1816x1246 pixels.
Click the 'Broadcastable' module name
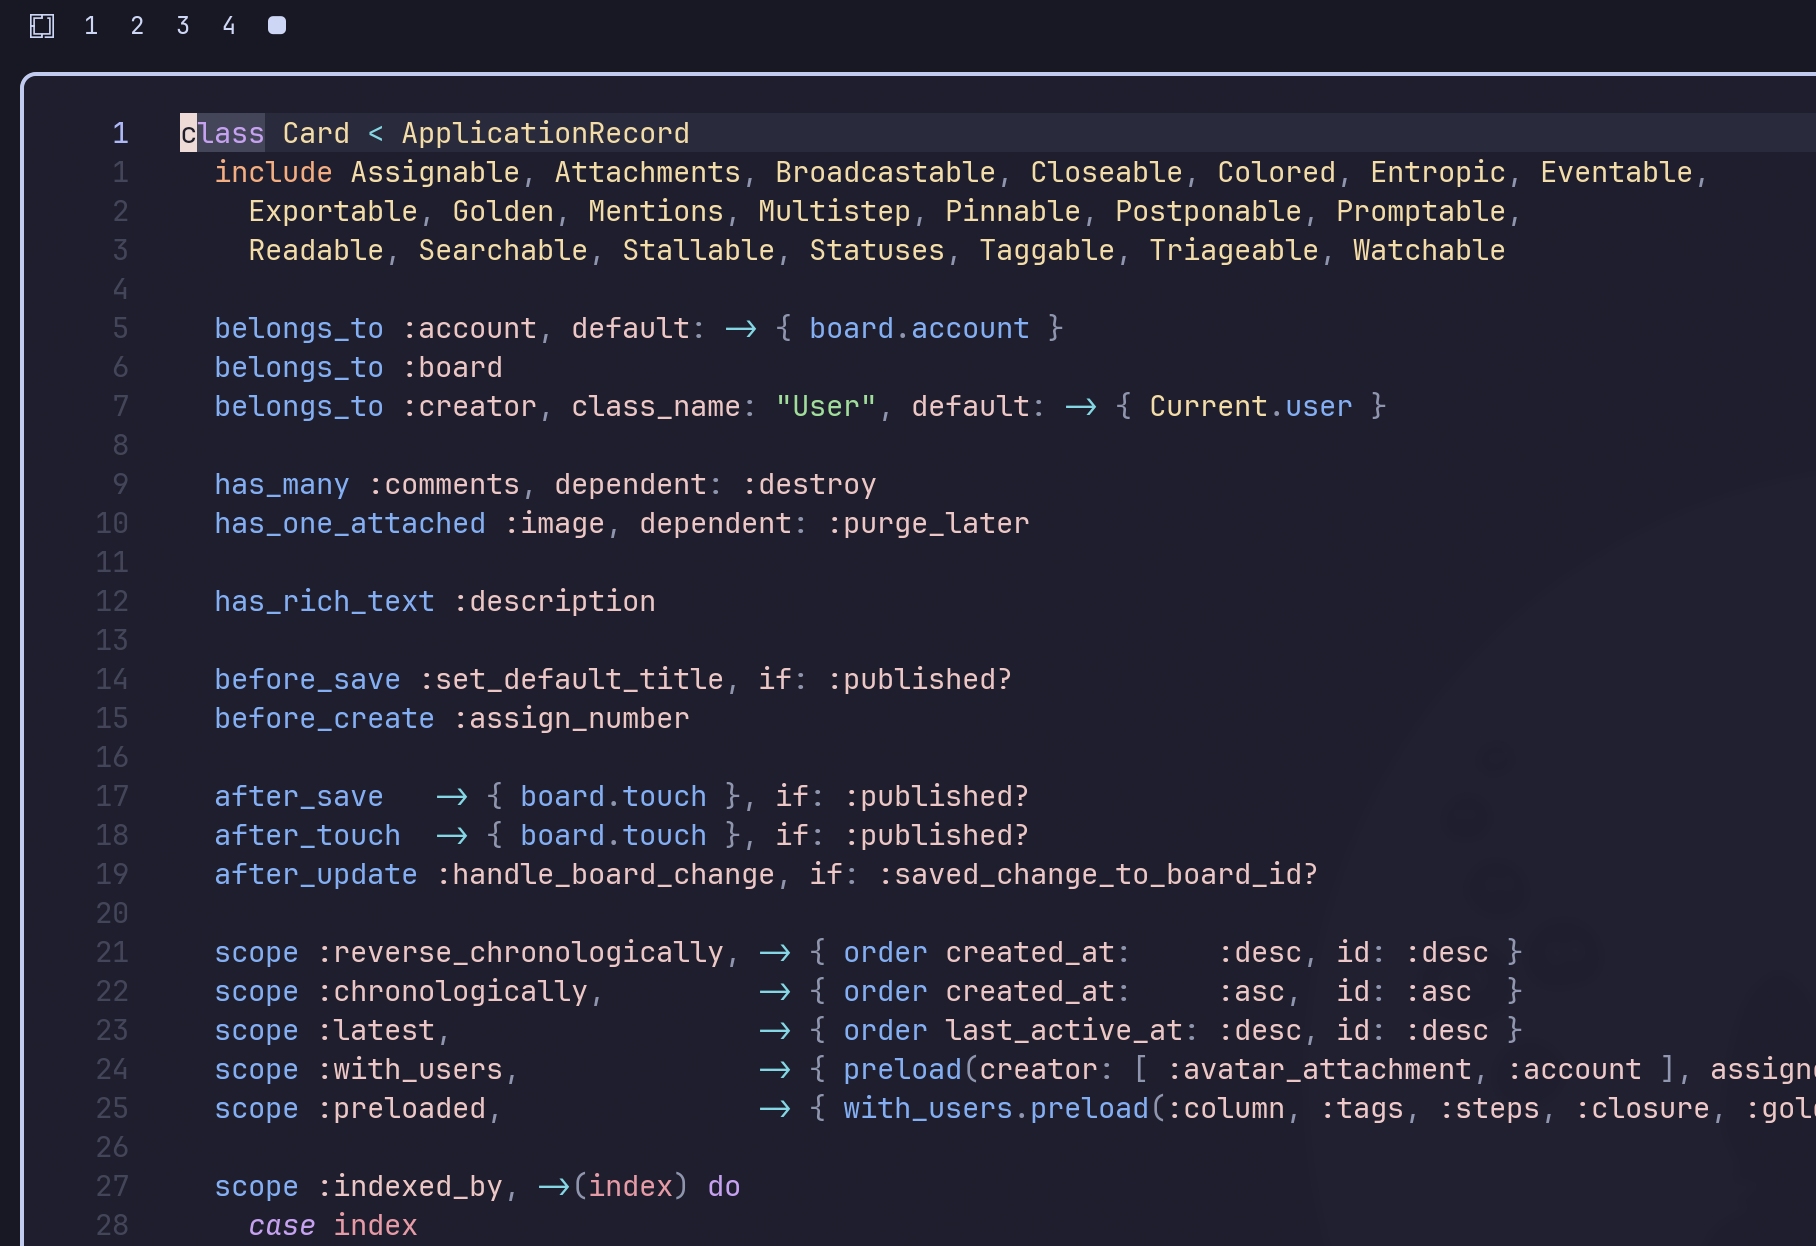(885, 172)
